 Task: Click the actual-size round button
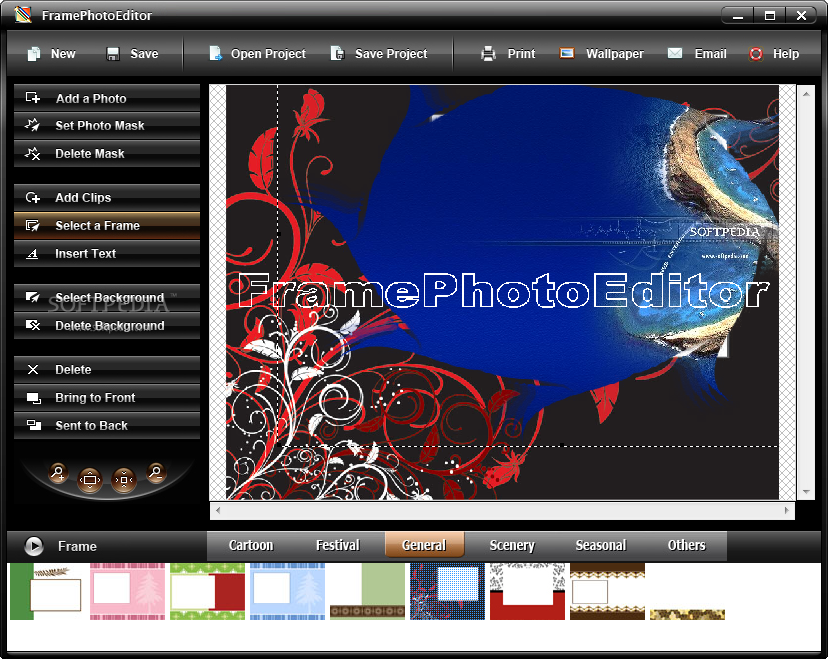124,480
